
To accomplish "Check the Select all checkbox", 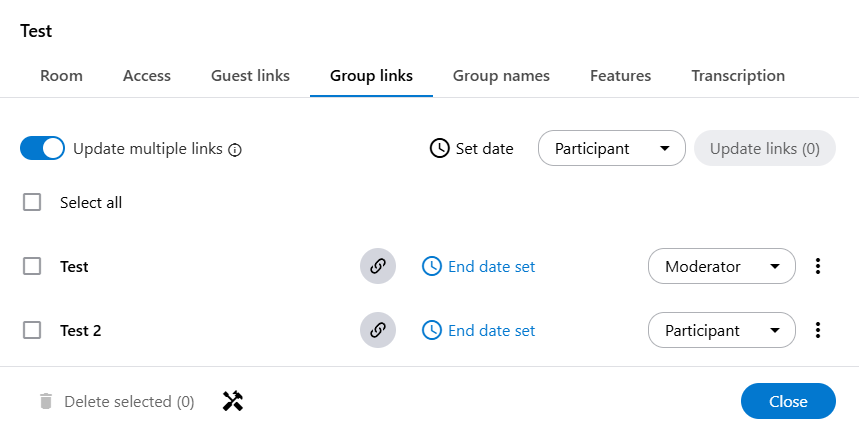I will [32, 203].
